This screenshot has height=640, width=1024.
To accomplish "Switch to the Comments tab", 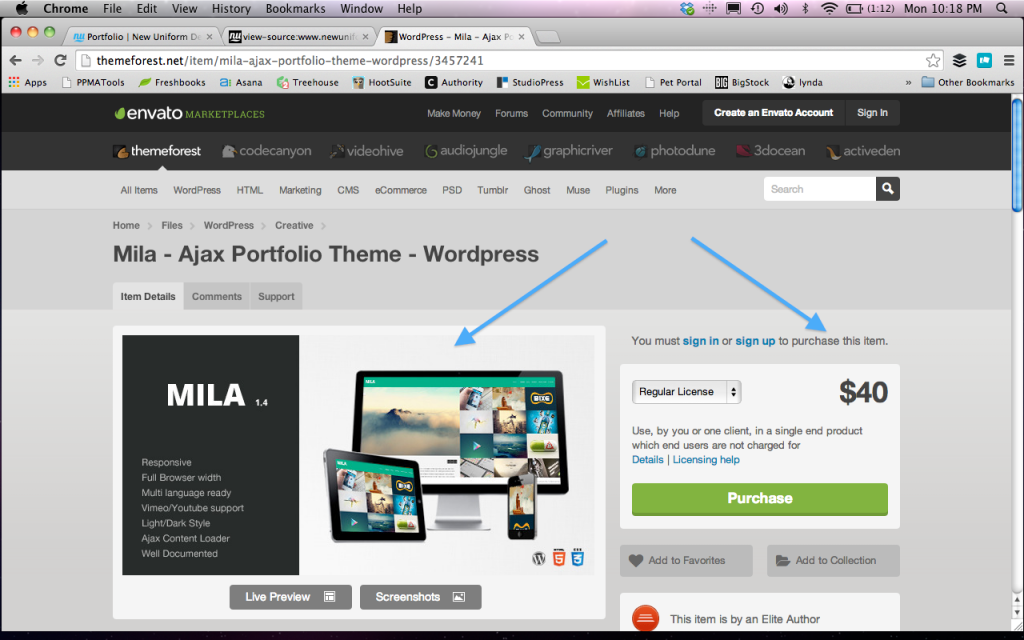I will (217, 296).
